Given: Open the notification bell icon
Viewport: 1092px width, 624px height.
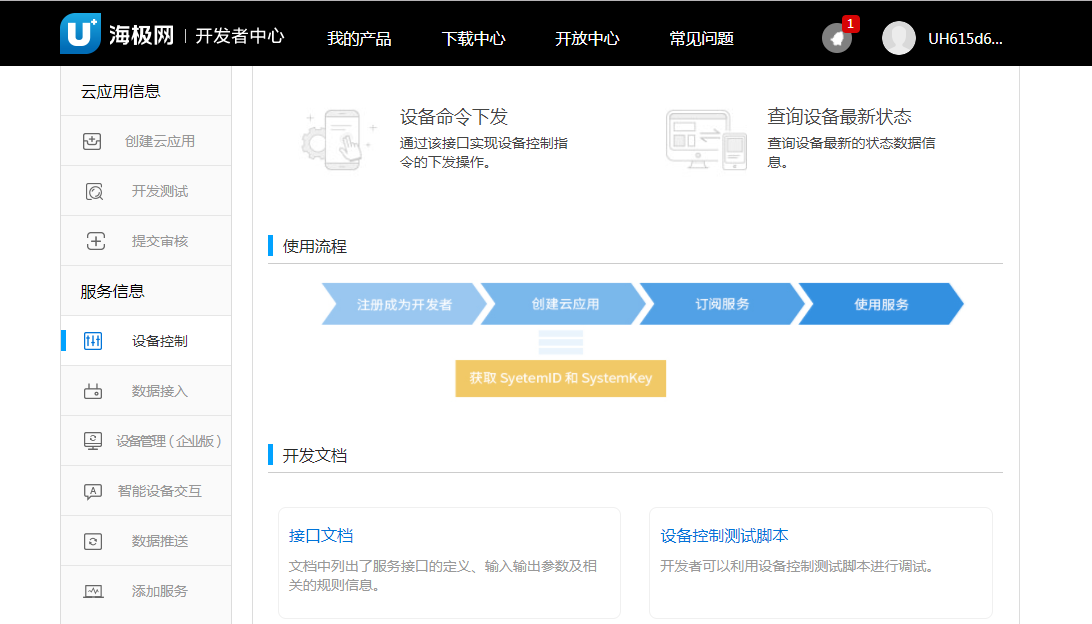Looking at the screenshot, I should click(x=837, y=38).
